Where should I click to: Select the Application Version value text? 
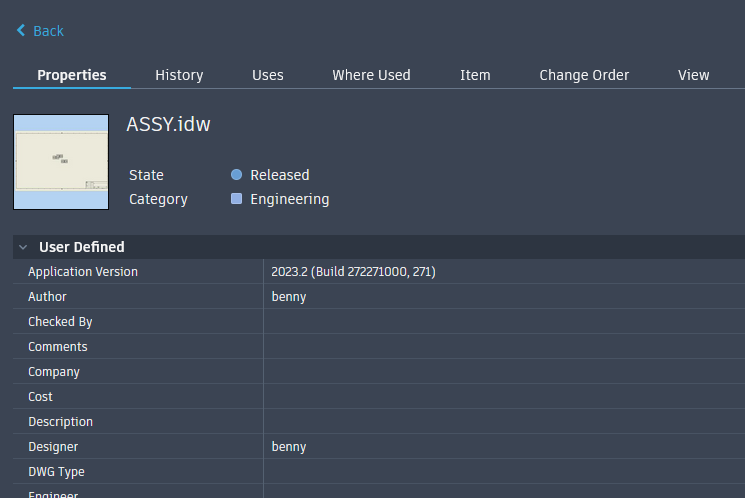point(353,272)
